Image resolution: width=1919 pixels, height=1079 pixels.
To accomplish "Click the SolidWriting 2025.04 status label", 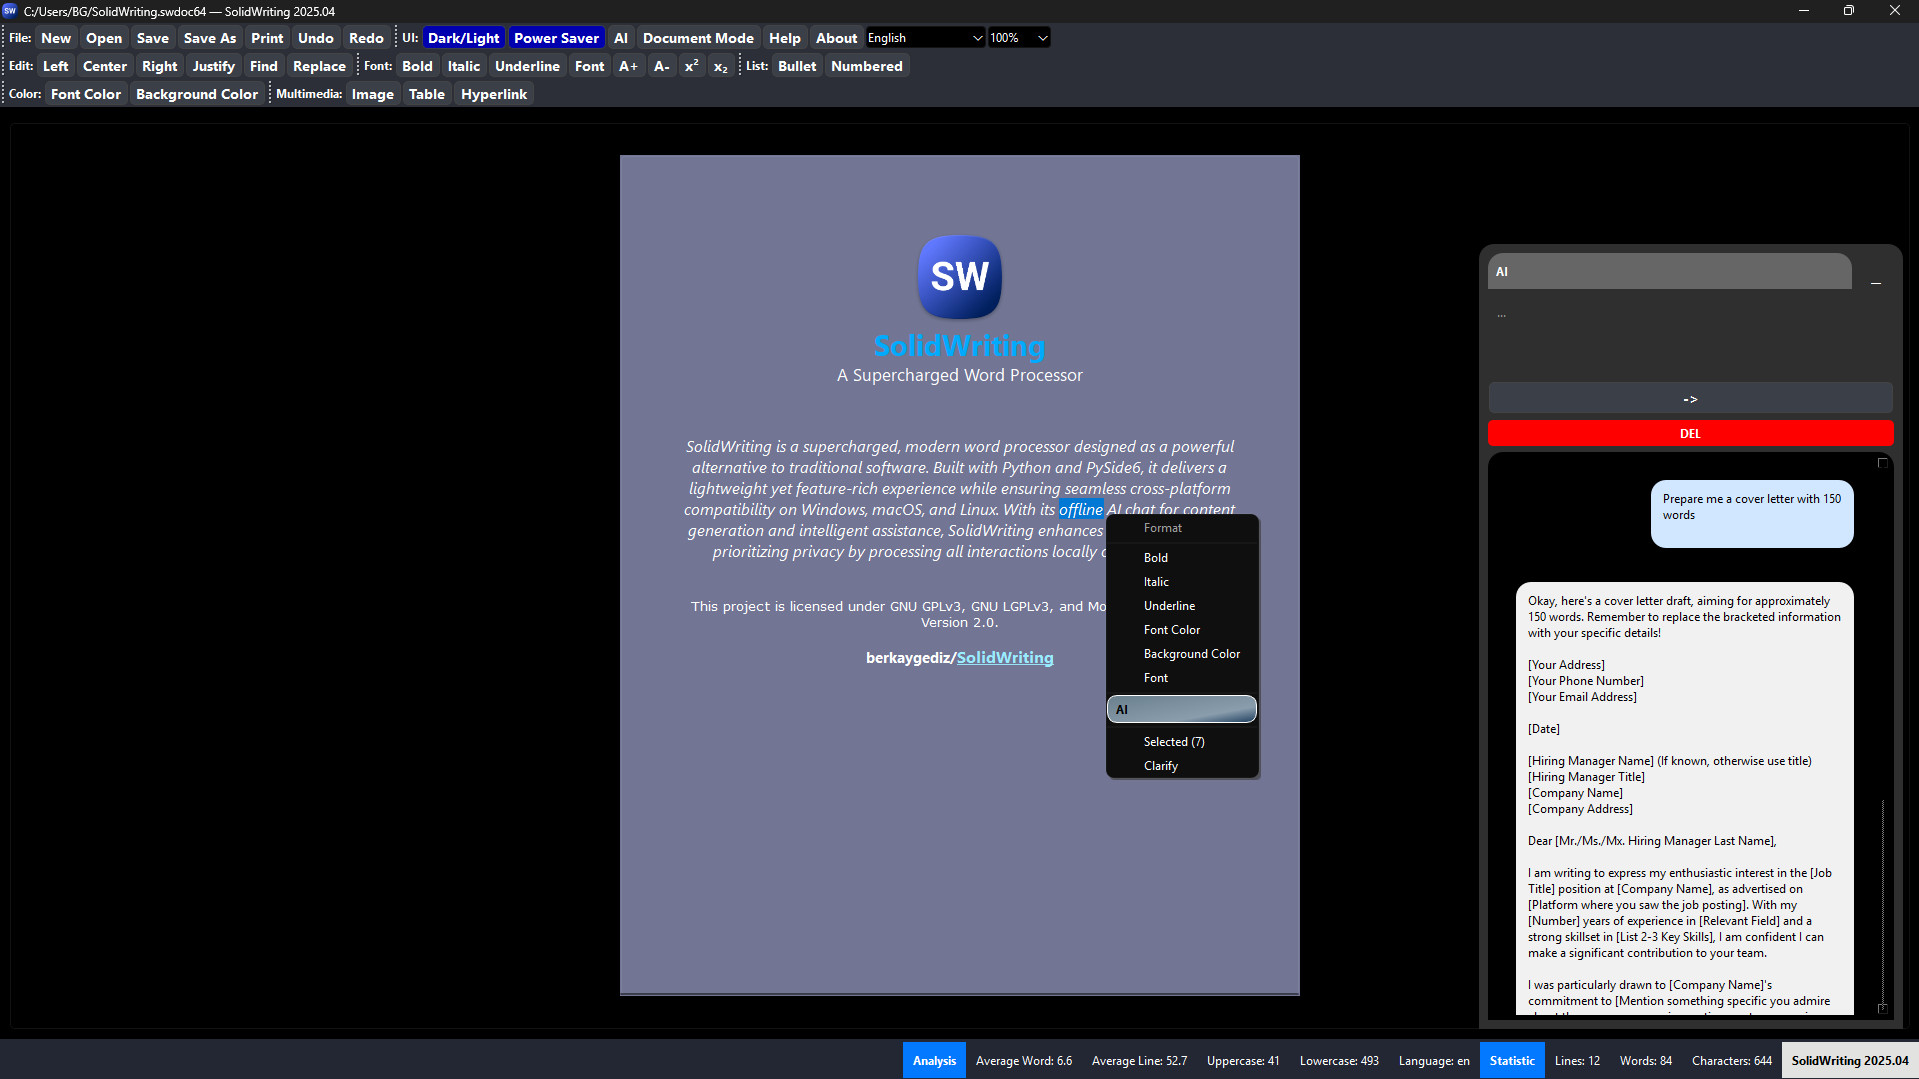I will click(x=1850, y=1061).
